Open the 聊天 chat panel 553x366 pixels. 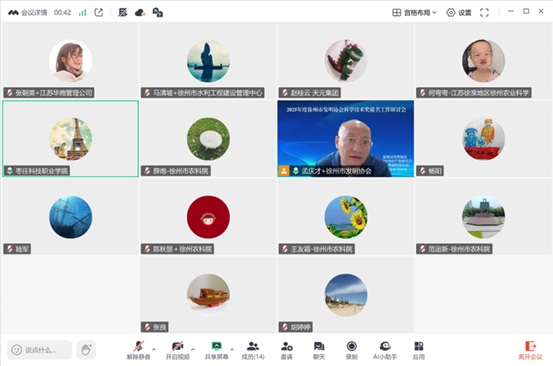pyautogui.click(x=319, y=350)
